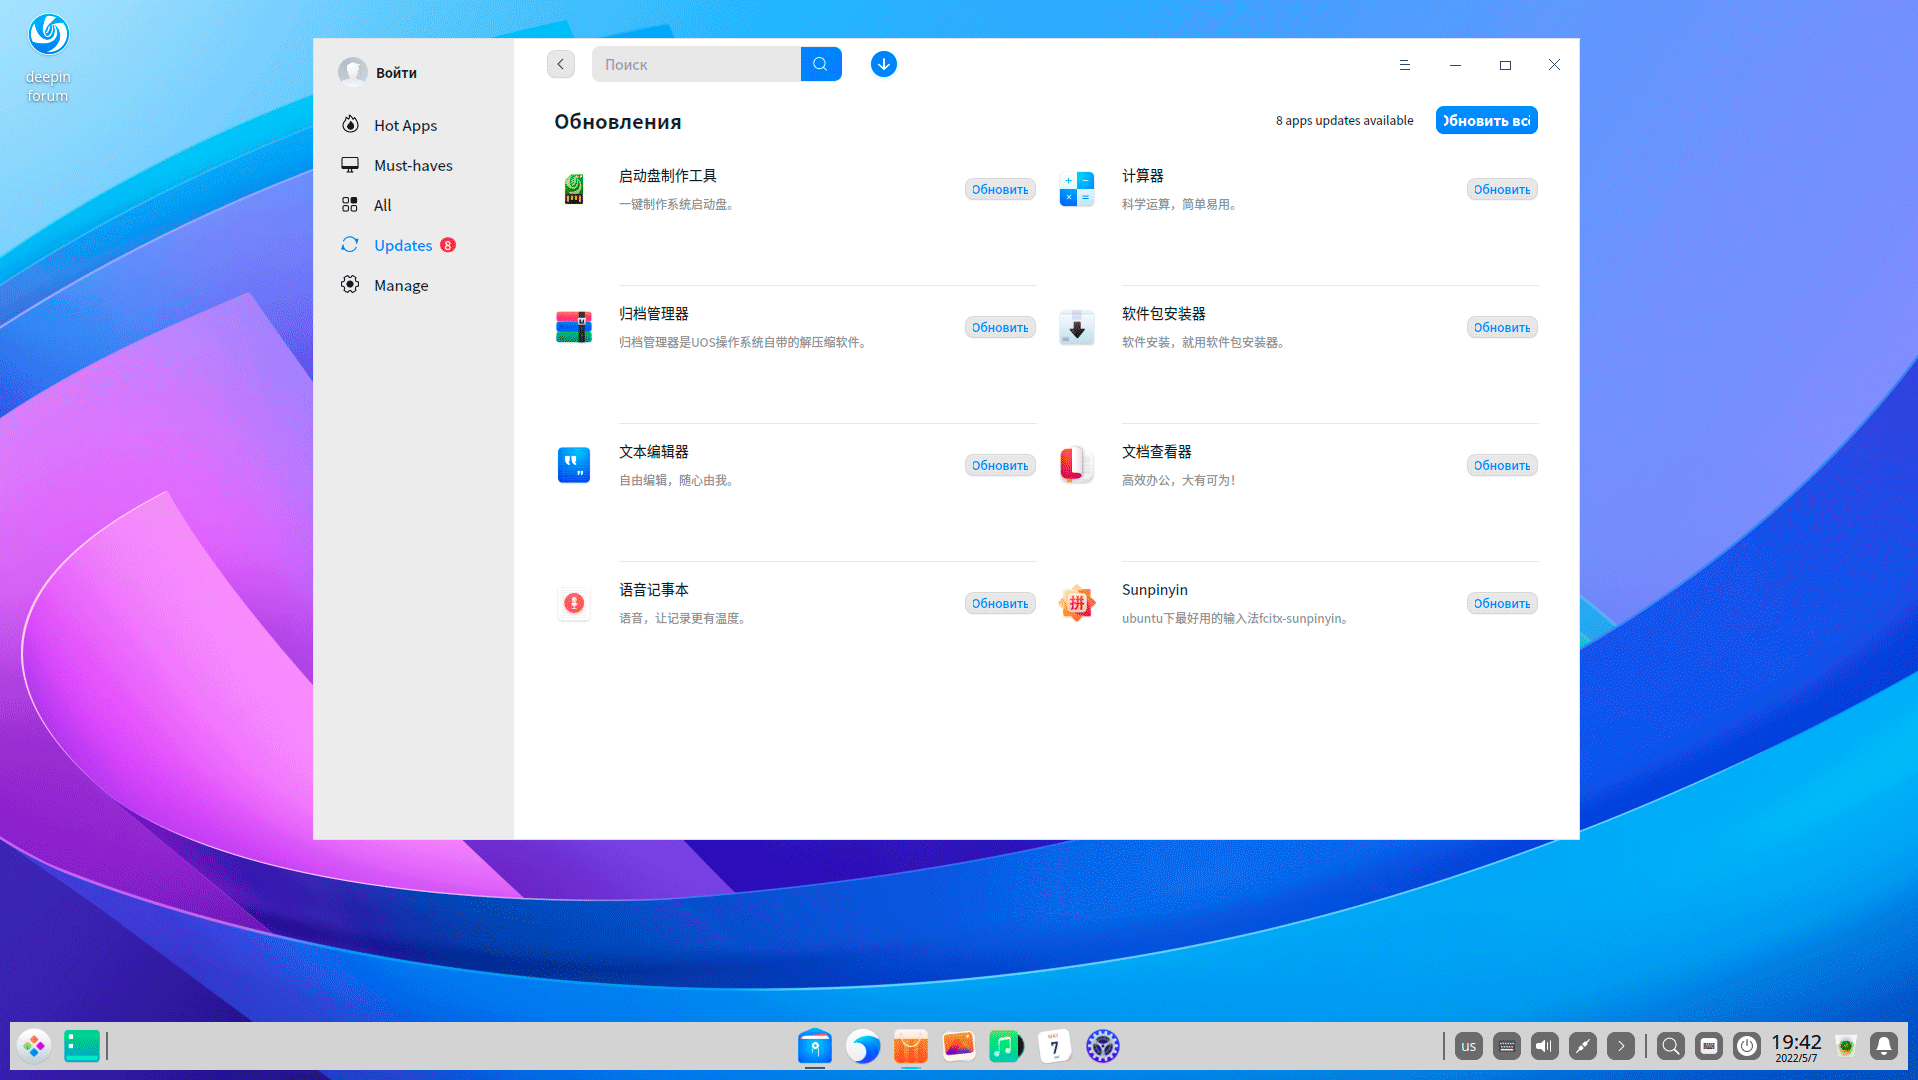Go back using the back arrow
Image resolution: width=1918 pixels, height=1080 pixels.
point(560,64)
